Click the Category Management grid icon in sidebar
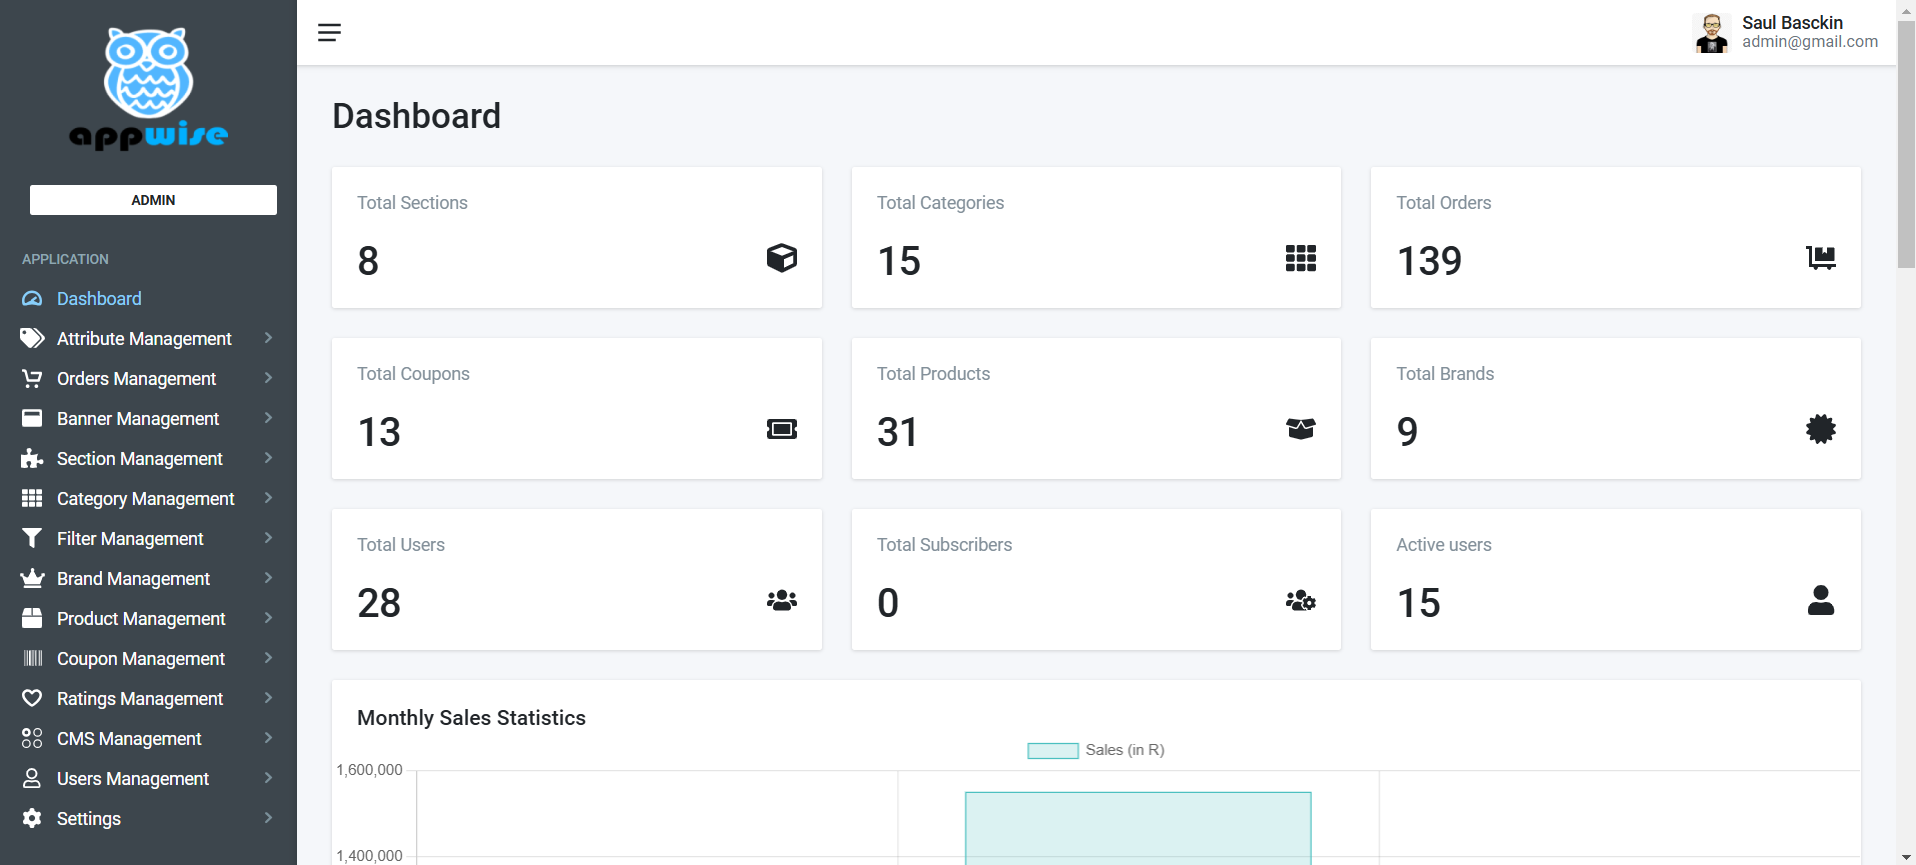 pyautogui.click(x=32, y=498)
